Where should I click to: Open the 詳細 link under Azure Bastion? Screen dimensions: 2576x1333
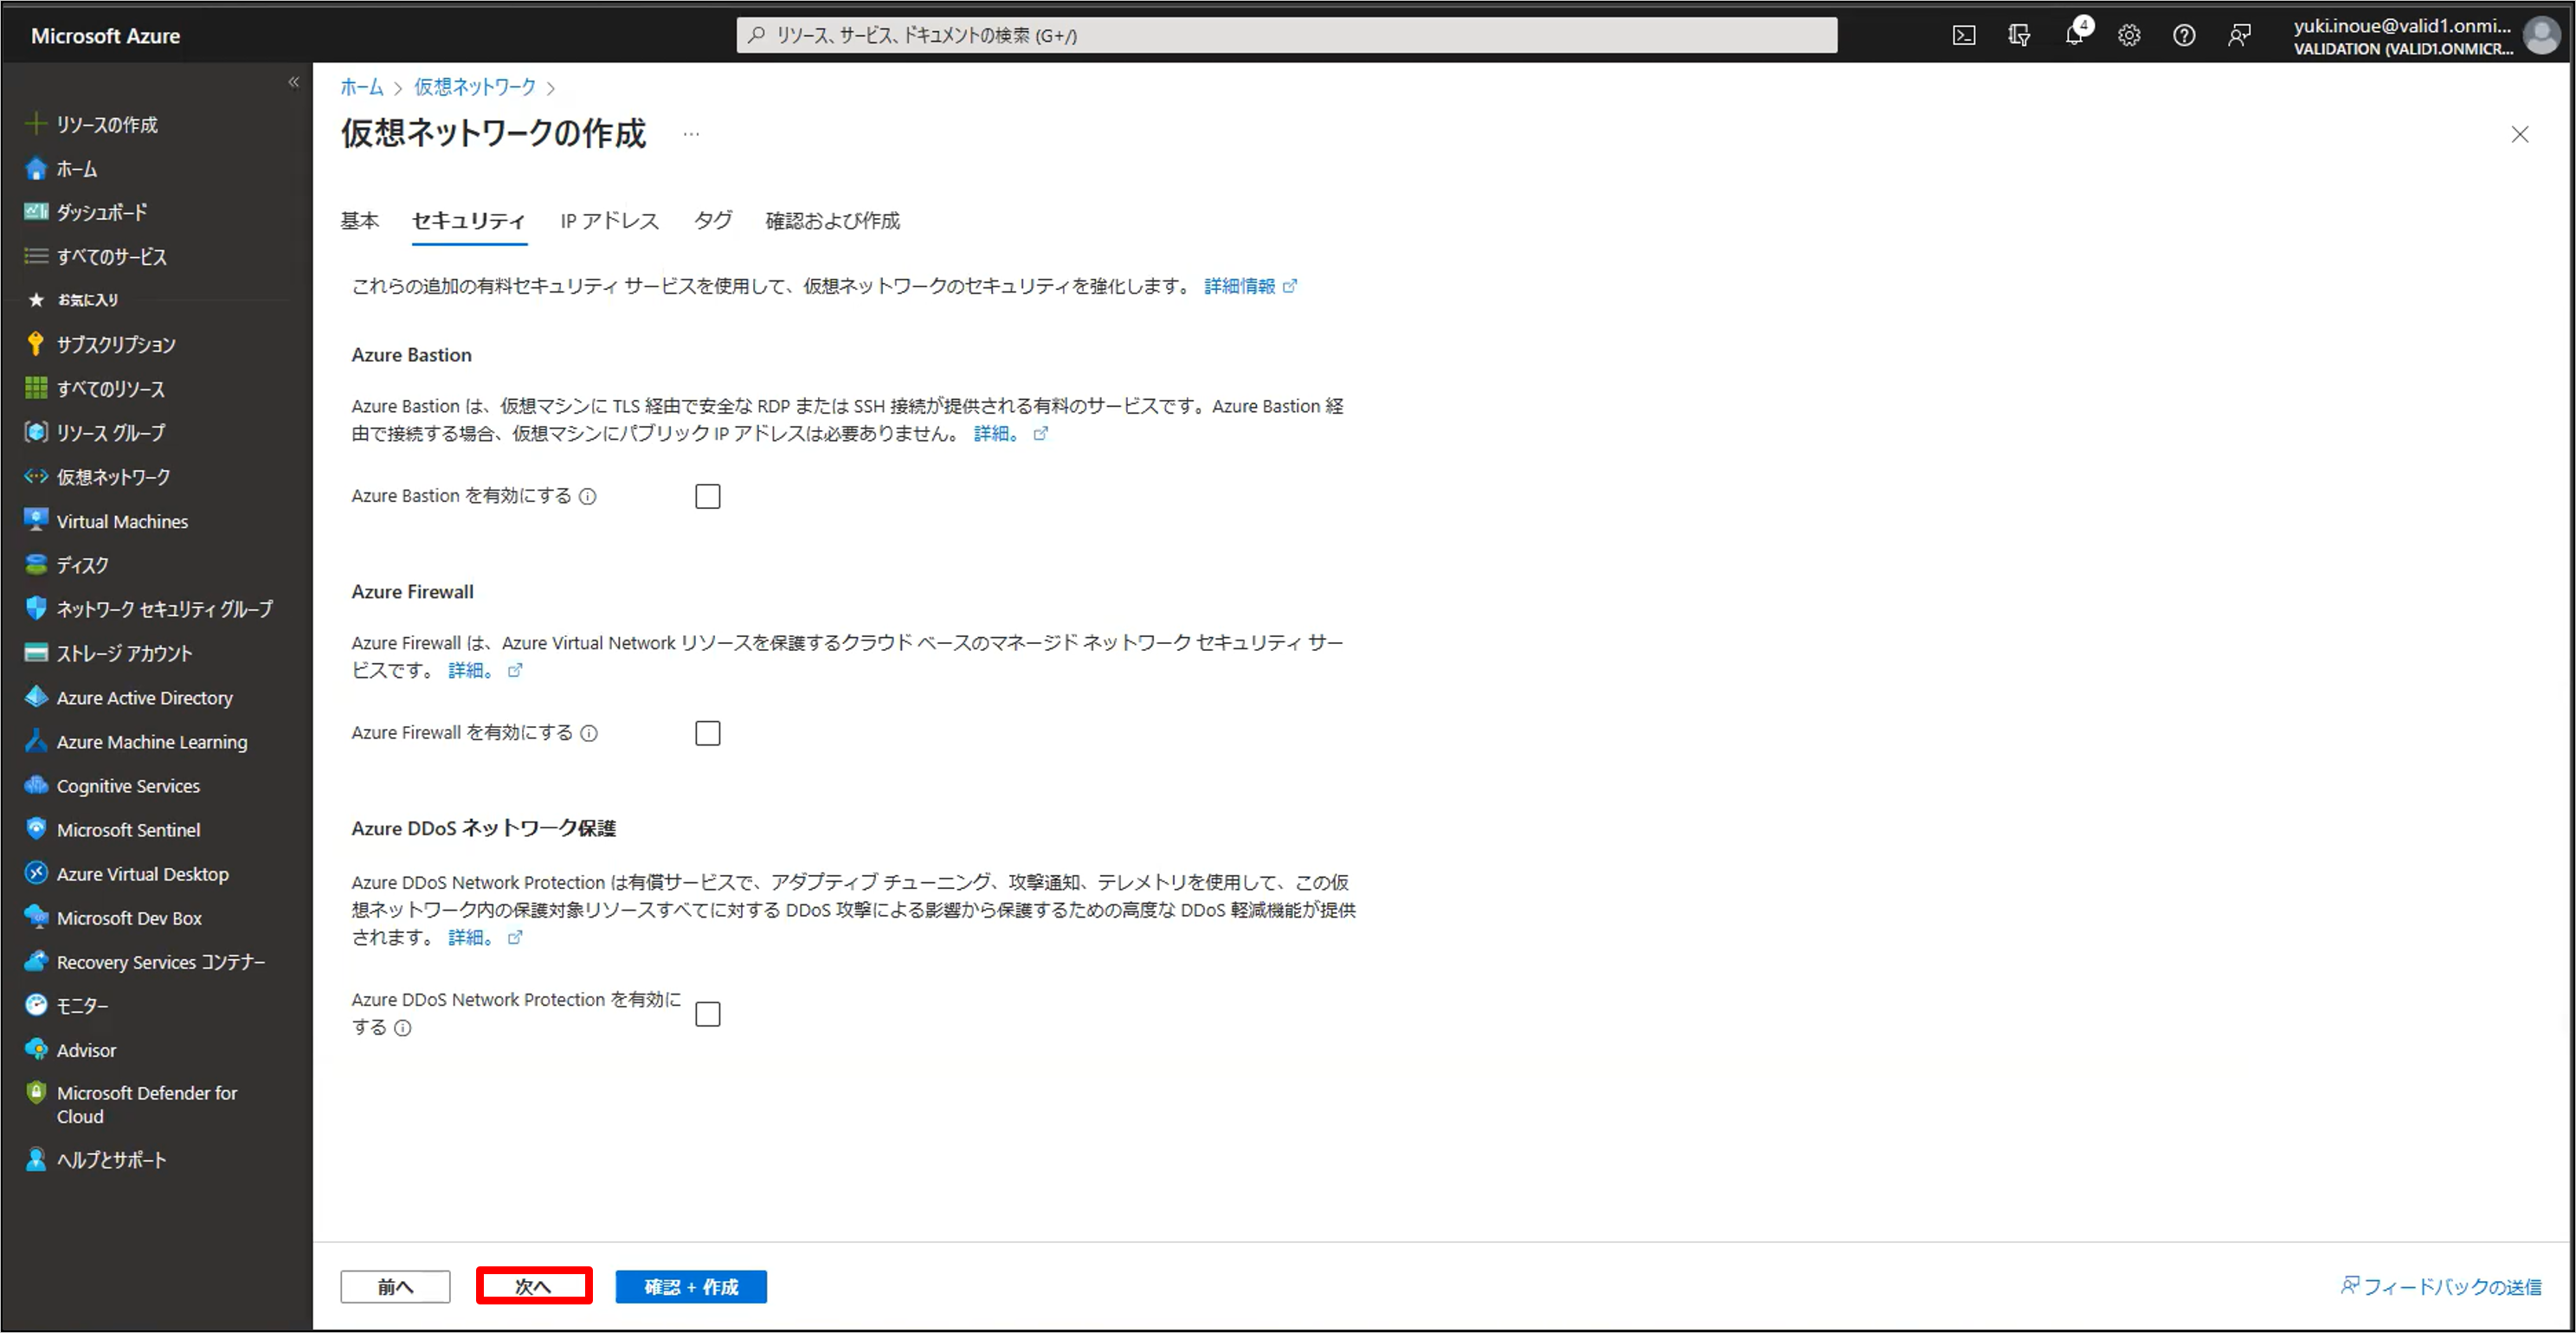click(x=1010, y=433)
